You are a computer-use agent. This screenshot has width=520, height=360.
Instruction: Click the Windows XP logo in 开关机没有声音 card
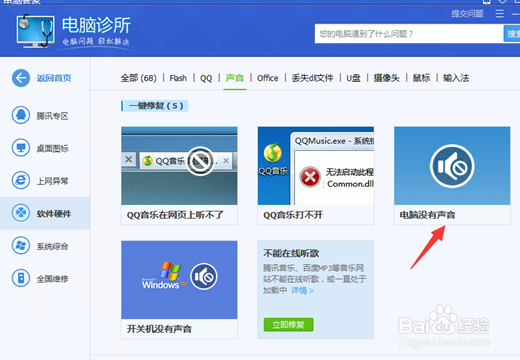pyautogui.click(x=164, y=276)
